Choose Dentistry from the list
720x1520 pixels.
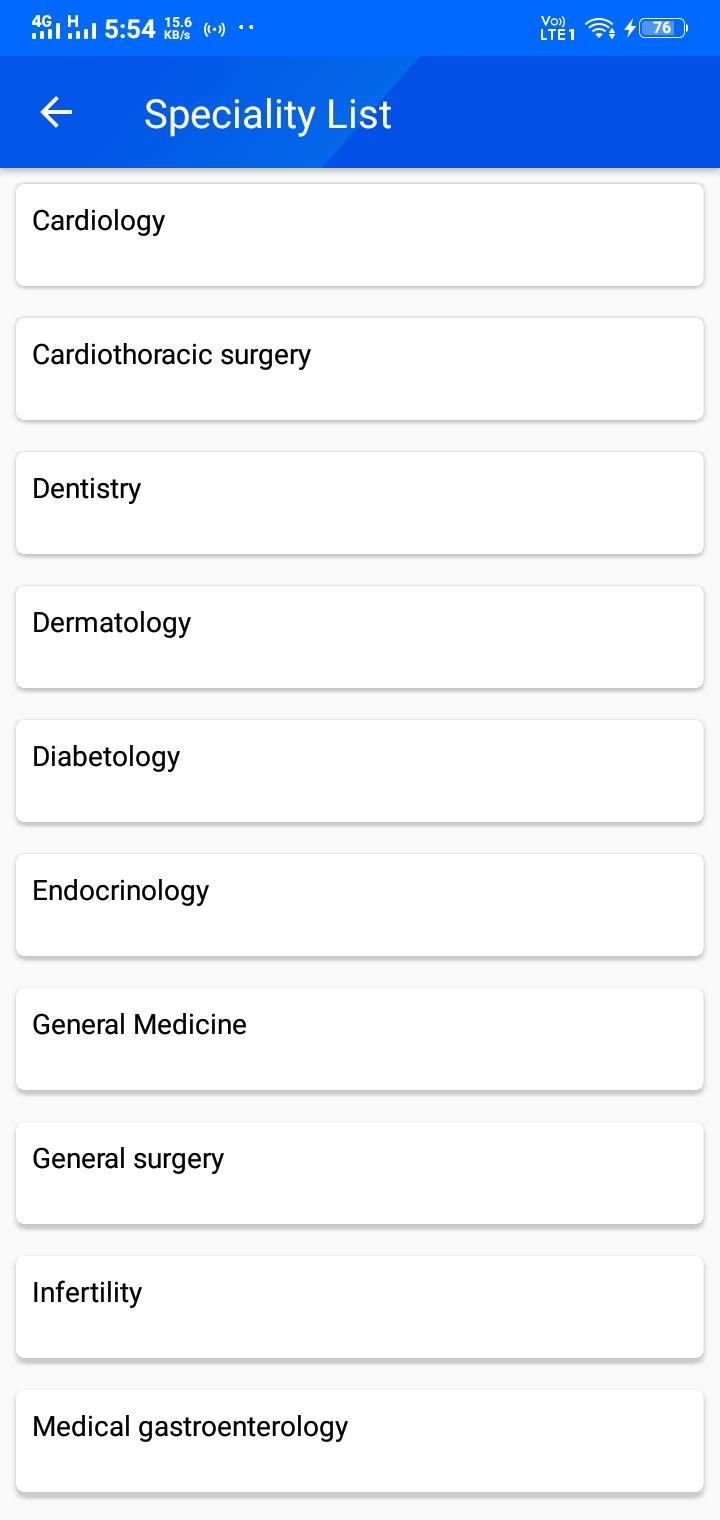[360, 503]
